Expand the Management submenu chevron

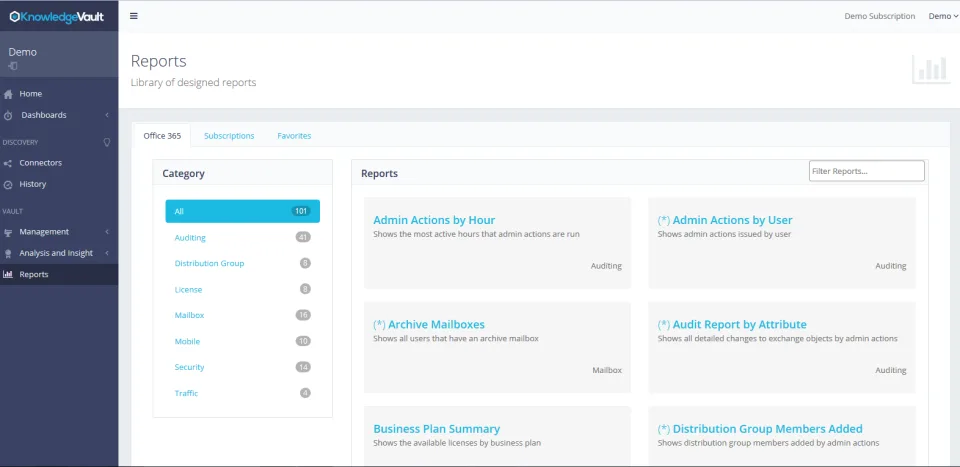click(x=107, y=232)
